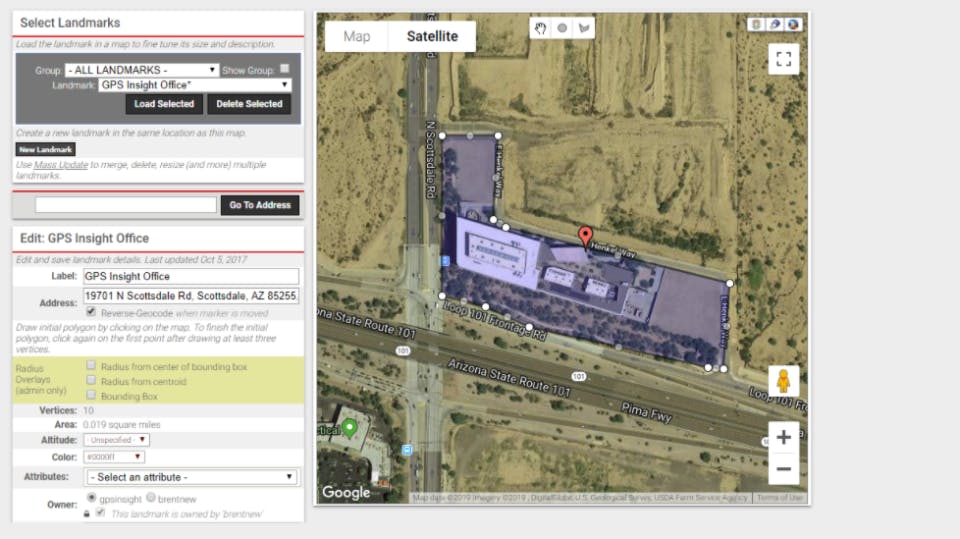Select gpsinsight as owner
The height and width of the screenshot is (539, 960).
[x=92, y=497]
